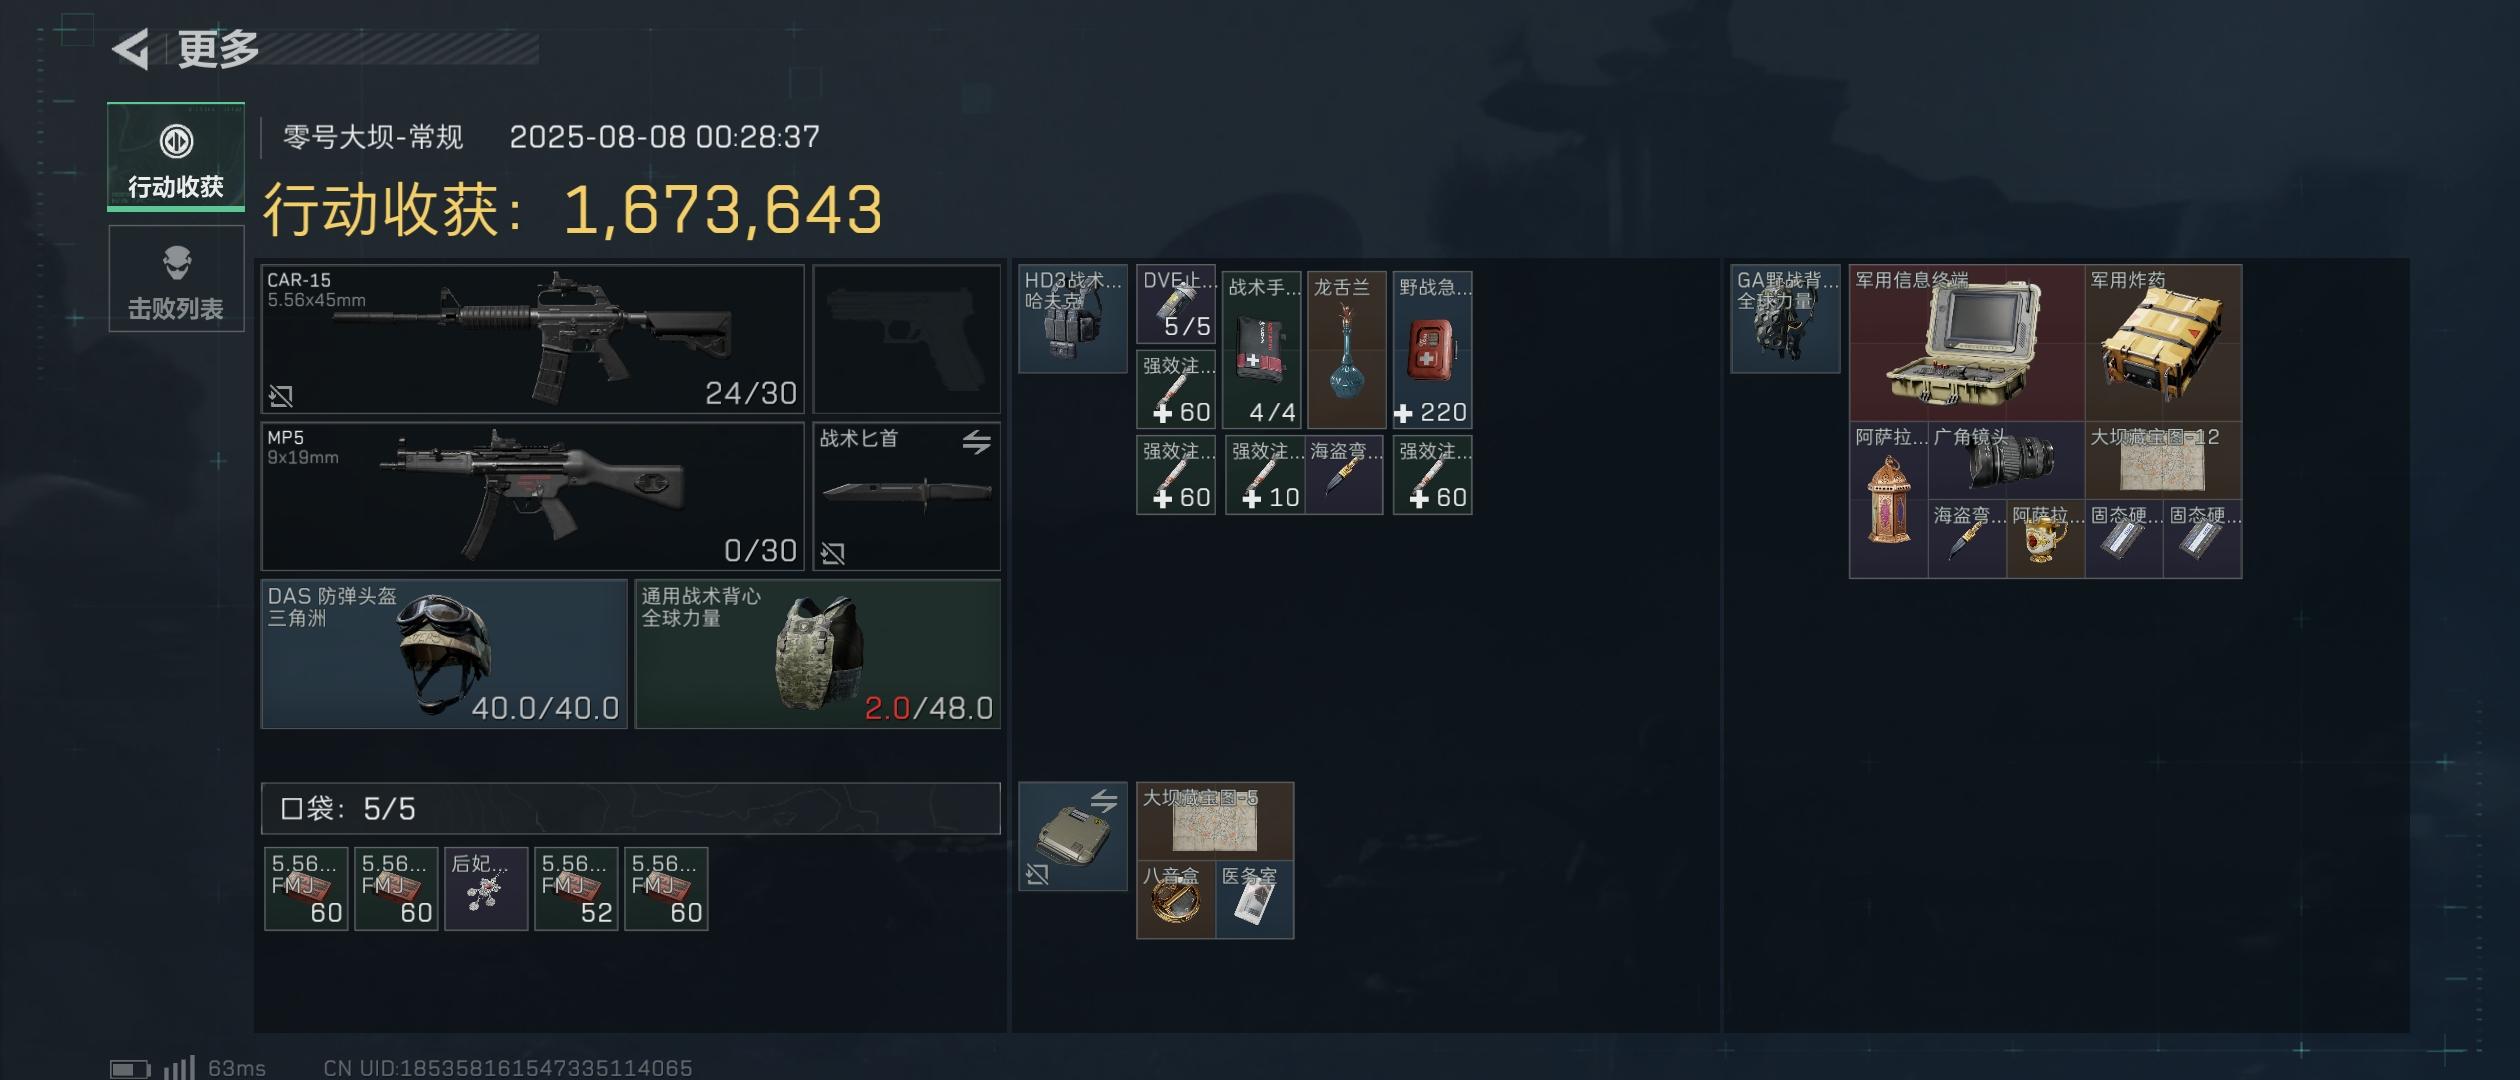The image size is (2520, 1080).
Task: Select the 5.56 FMJ stack of 52
Action: click(576, 889)
